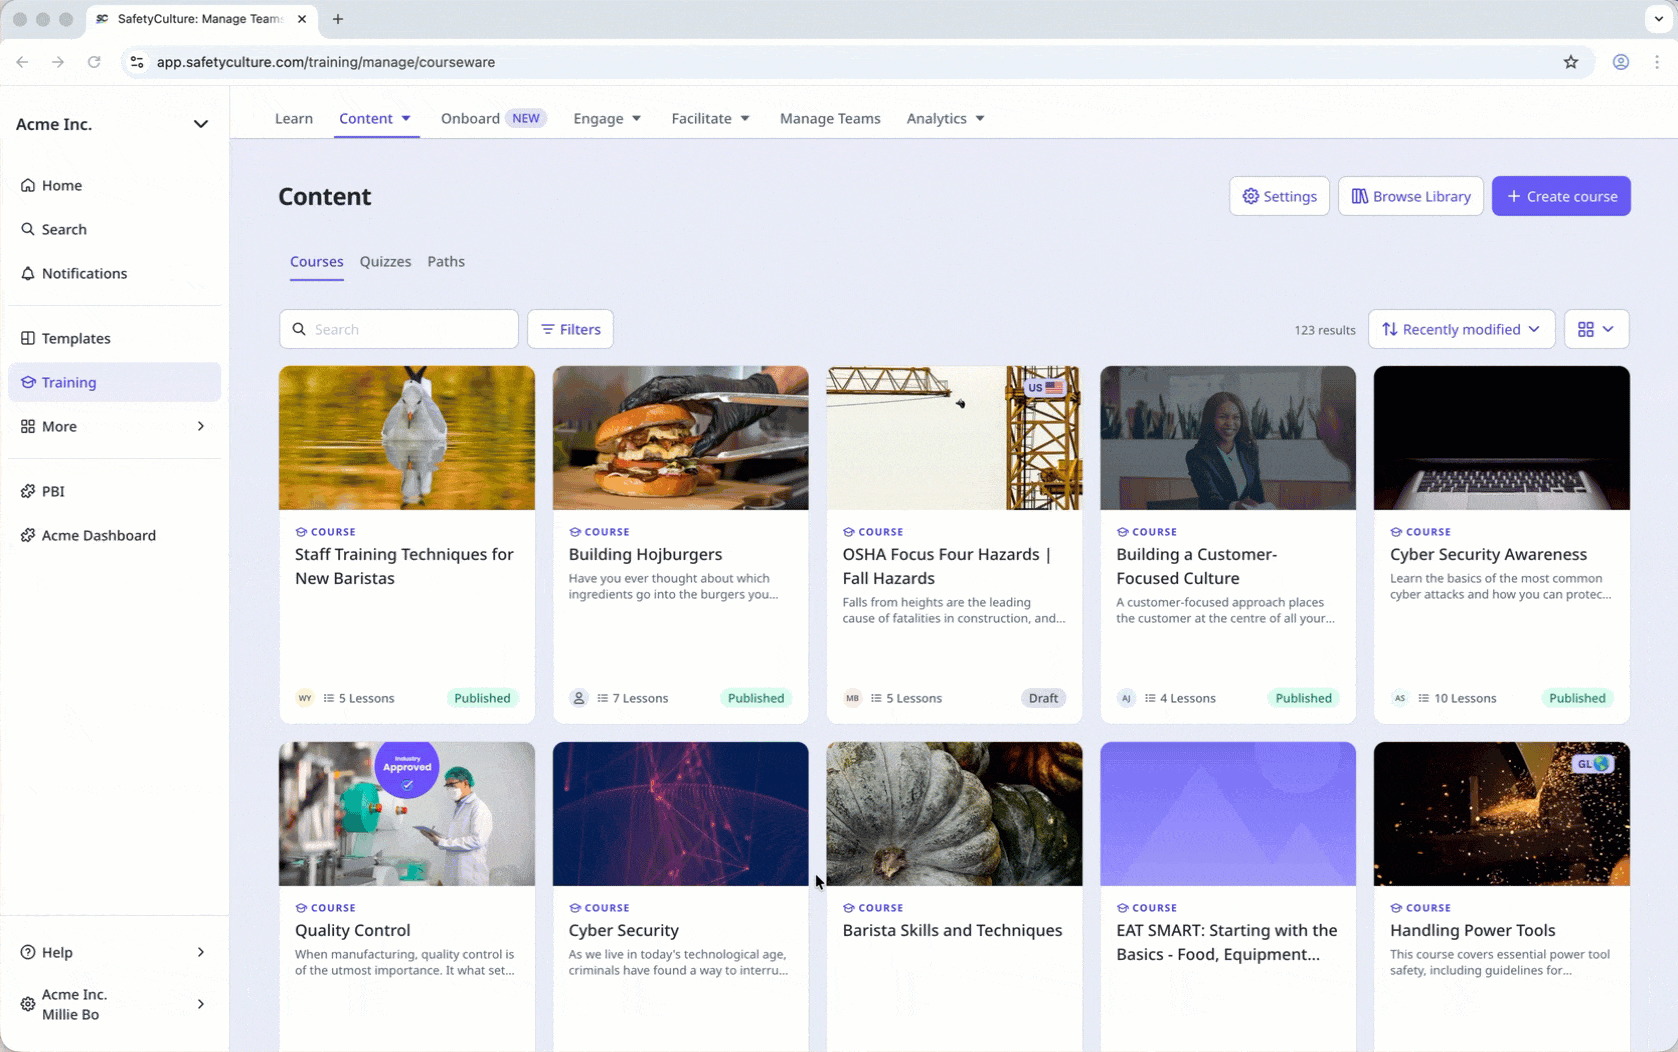Switch to the Quizzes tab
1678x1052 pixels.
click(385, 262)
